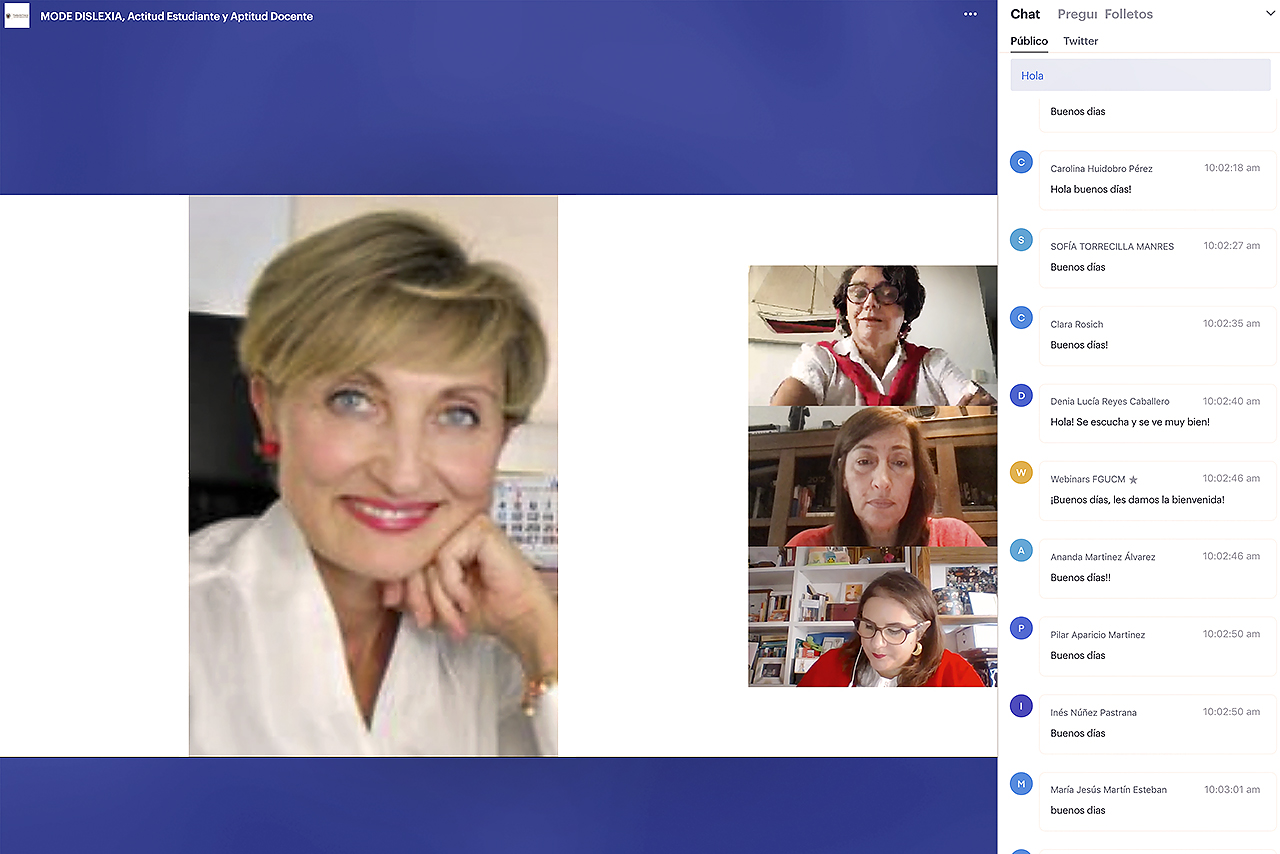Click the name Carolina Huidobro Pérez

point(1101,169)
